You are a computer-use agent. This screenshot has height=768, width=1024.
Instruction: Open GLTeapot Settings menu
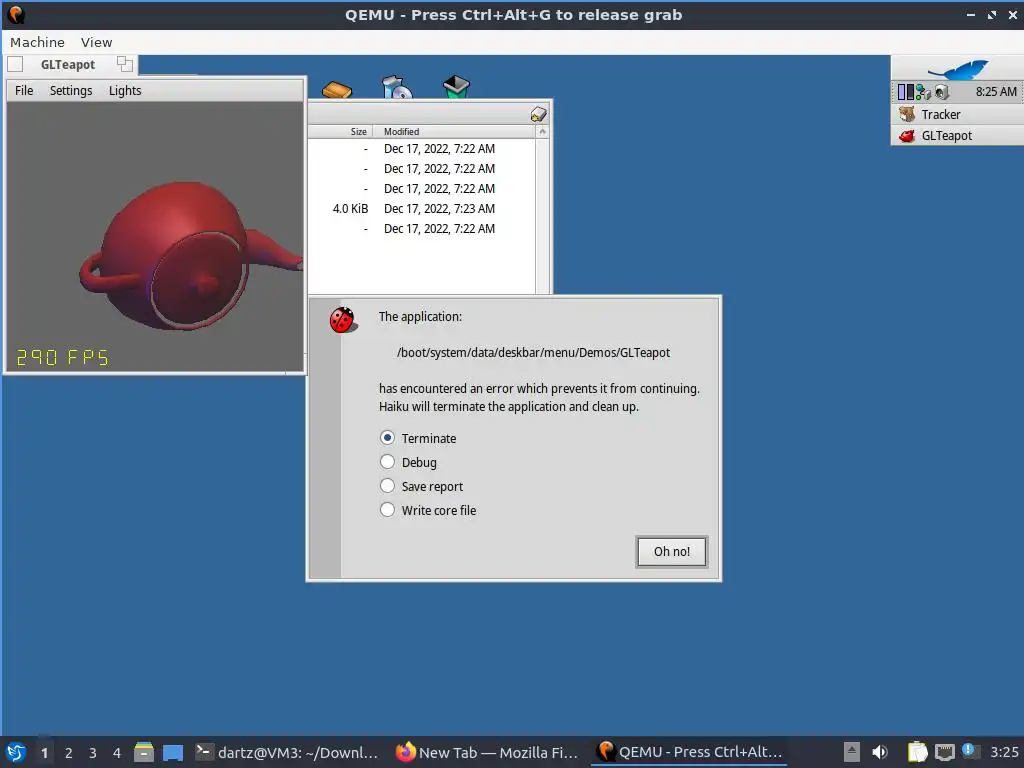[x=71, y=90]
